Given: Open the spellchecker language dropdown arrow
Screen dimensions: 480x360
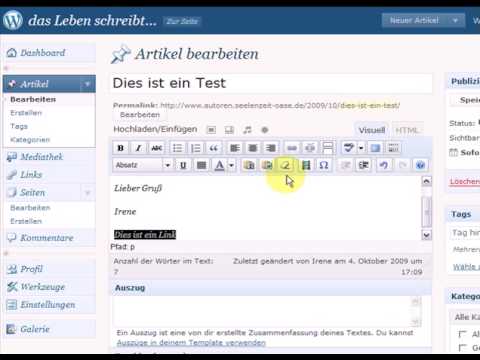Looking at the screenshot, I should (x=361, y=148).
